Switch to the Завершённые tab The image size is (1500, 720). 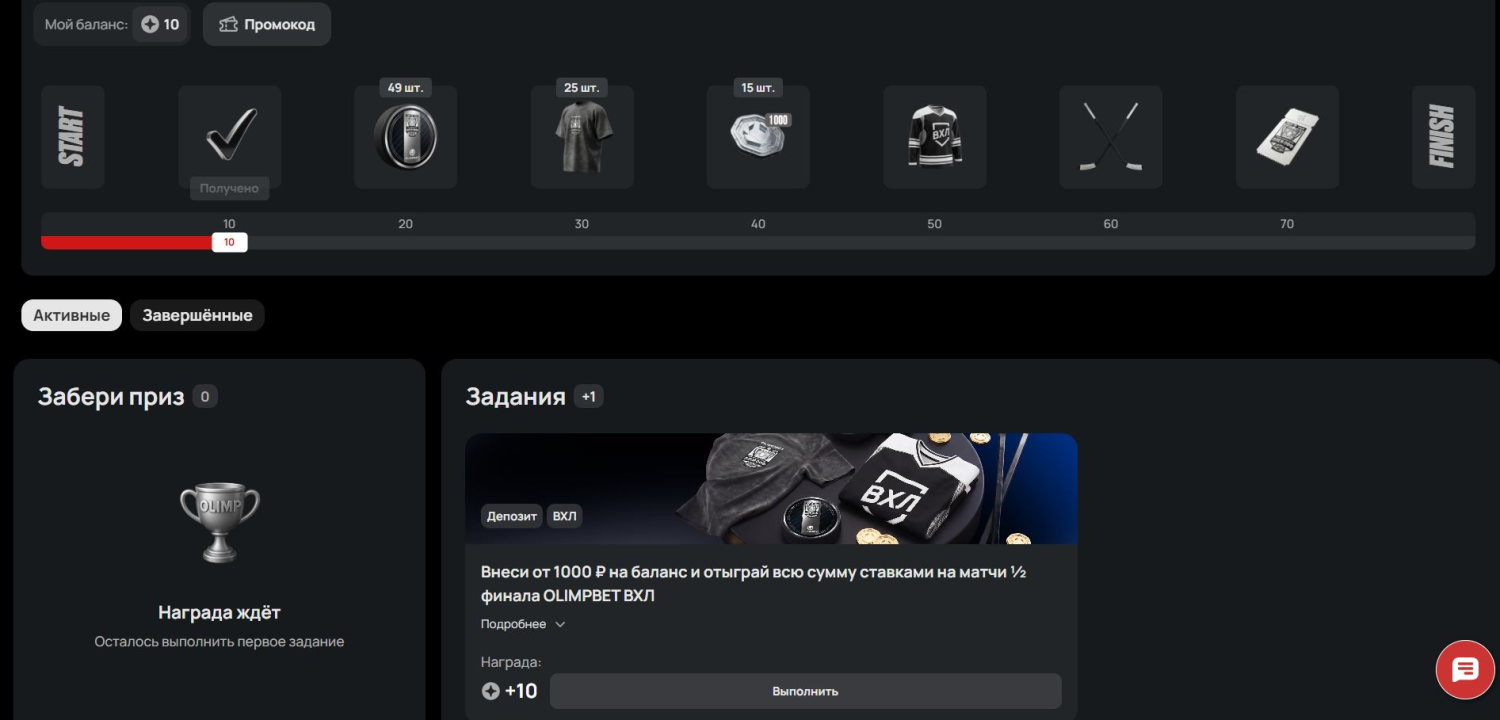197,315
